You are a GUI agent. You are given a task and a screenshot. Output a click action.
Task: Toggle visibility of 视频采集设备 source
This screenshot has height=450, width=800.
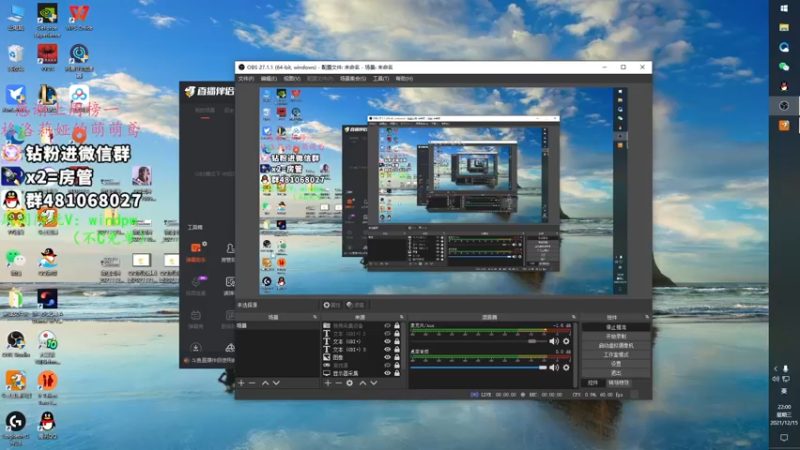point(387,326)
